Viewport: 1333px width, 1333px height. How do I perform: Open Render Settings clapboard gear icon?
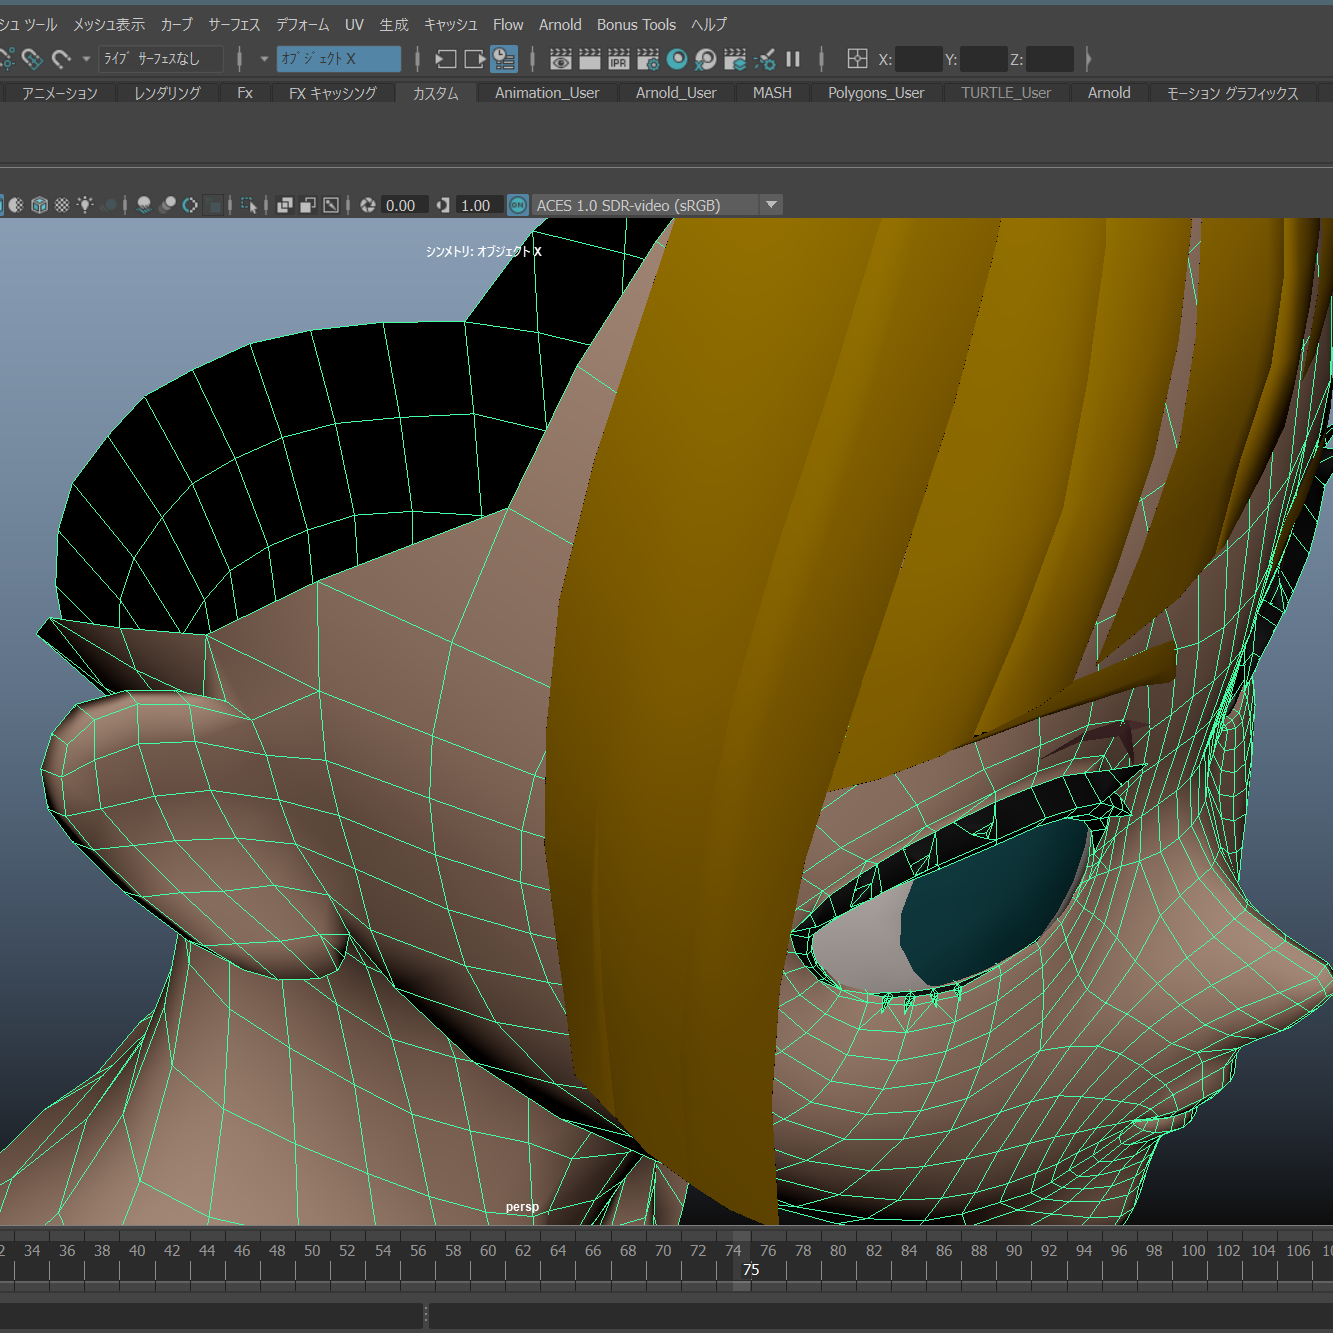click(x=648, y=59)
